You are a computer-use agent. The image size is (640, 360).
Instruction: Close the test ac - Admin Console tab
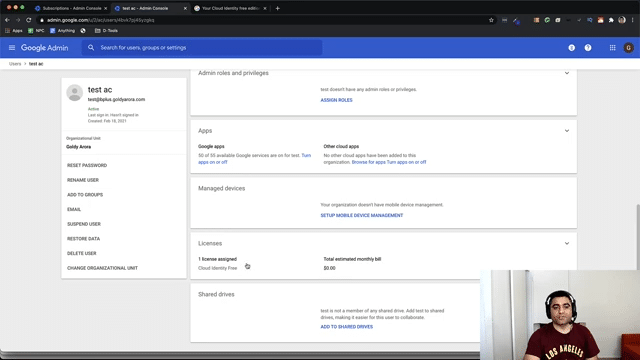(x=185, y=8)
